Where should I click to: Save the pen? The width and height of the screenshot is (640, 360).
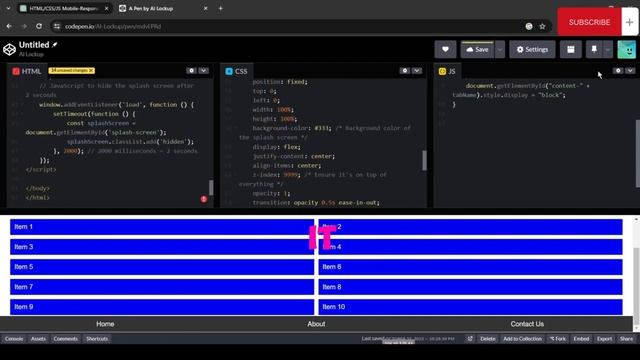point(477,49)
